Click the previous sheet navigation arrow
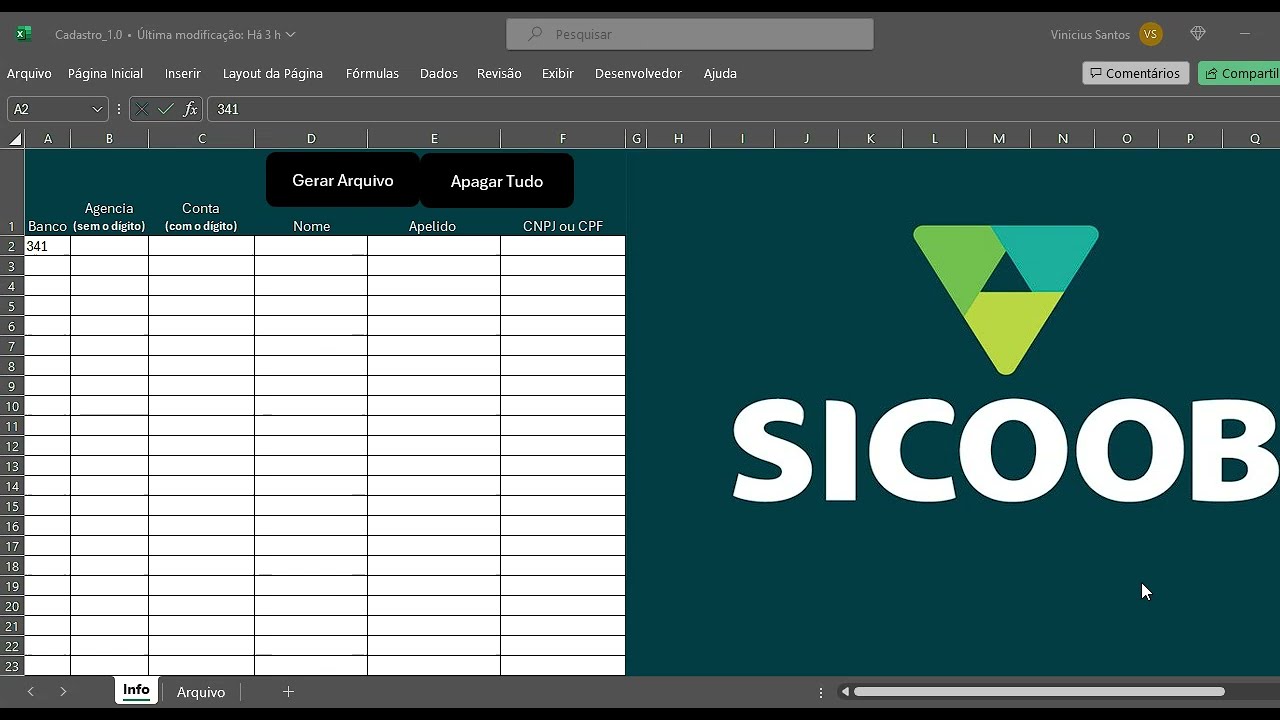Viewport: 1280px width, 720px height. tap(30, 691)
